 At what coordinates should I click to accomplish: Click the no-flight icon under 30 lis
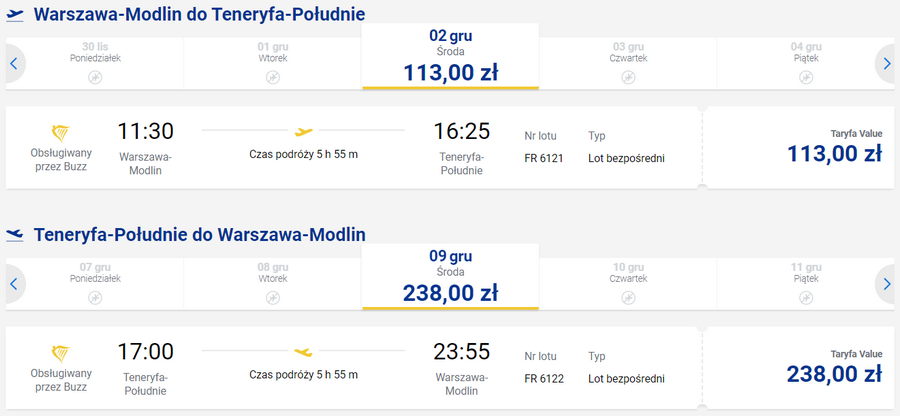(x=95, y=77)
